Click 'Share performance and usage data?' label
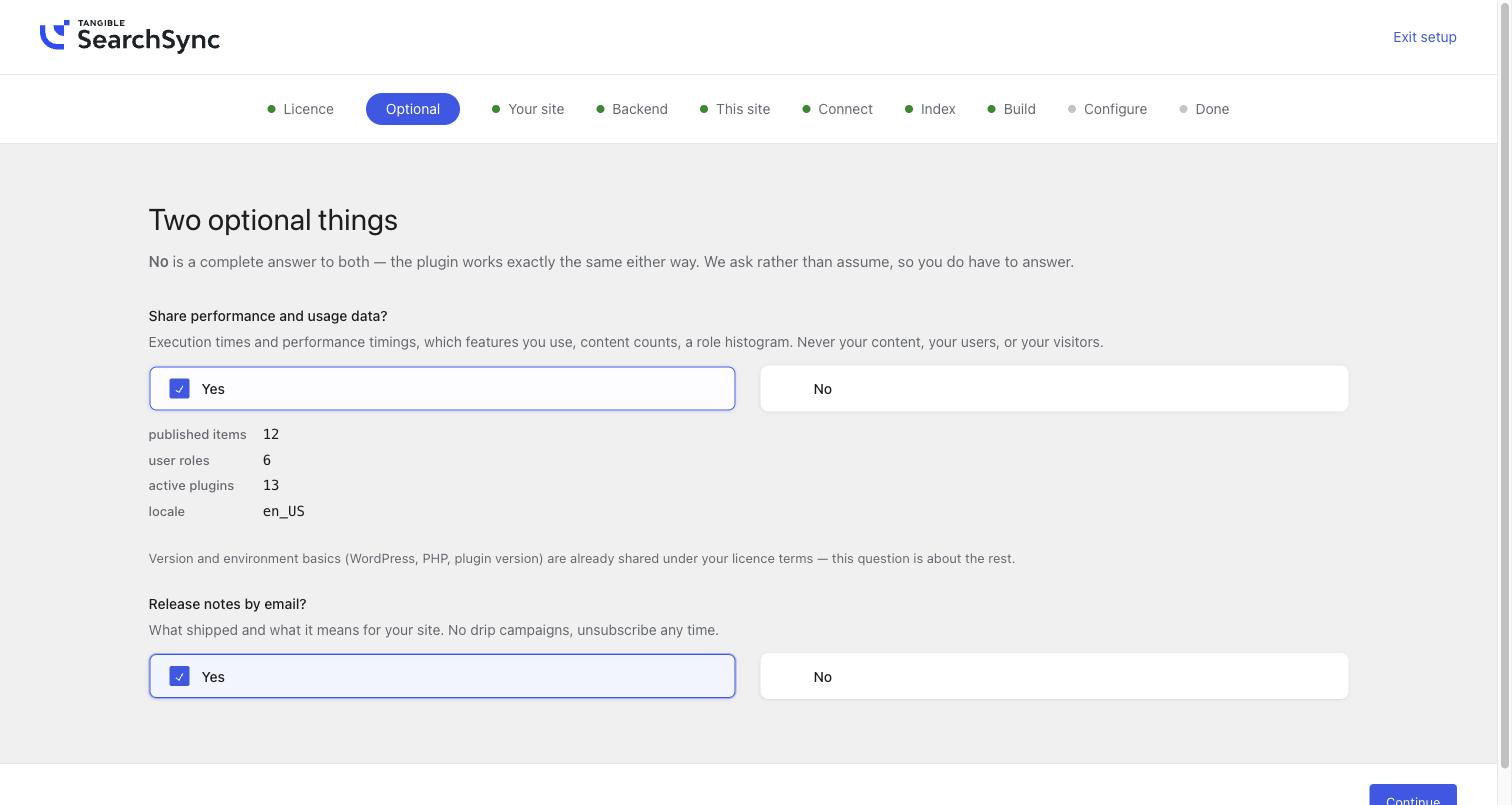Image resolution: width=1512 pixels, height=805 pixels. (268, 316)
